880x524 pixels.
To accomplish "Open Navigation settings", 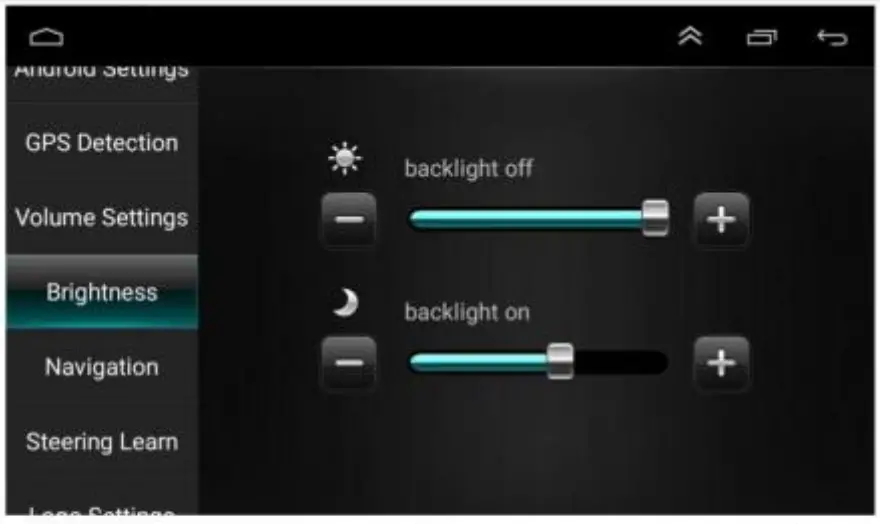I will (102, 367).
